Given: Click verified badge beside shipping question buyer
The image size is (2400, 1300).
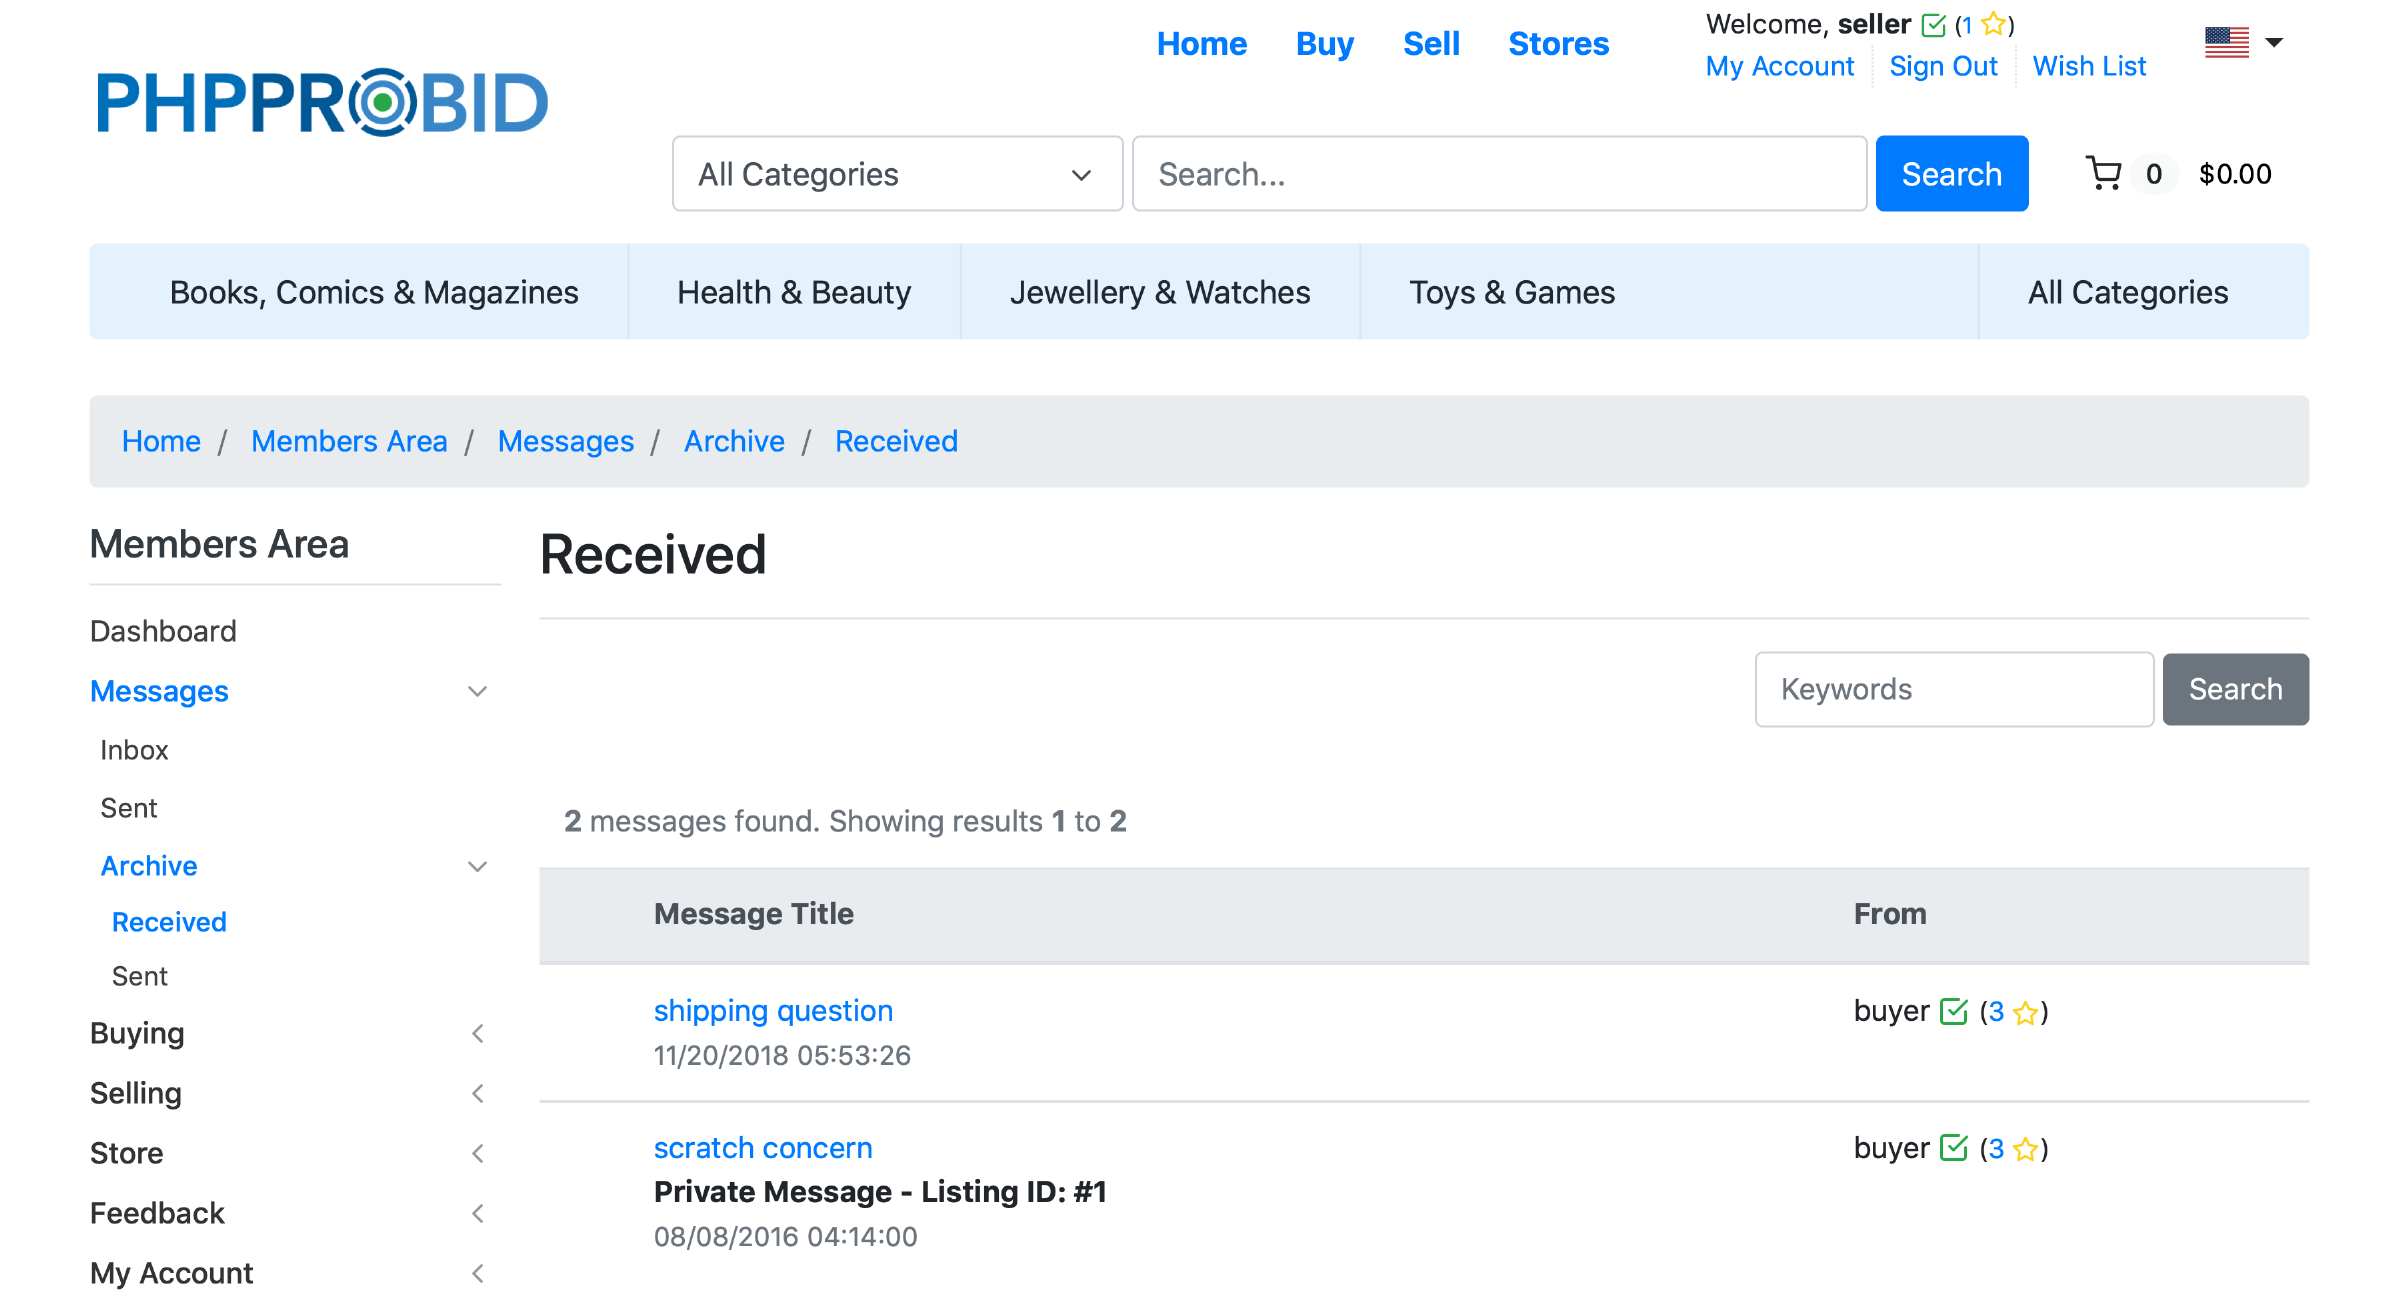Looking at the screenshot, I should click(1953, 1012).
